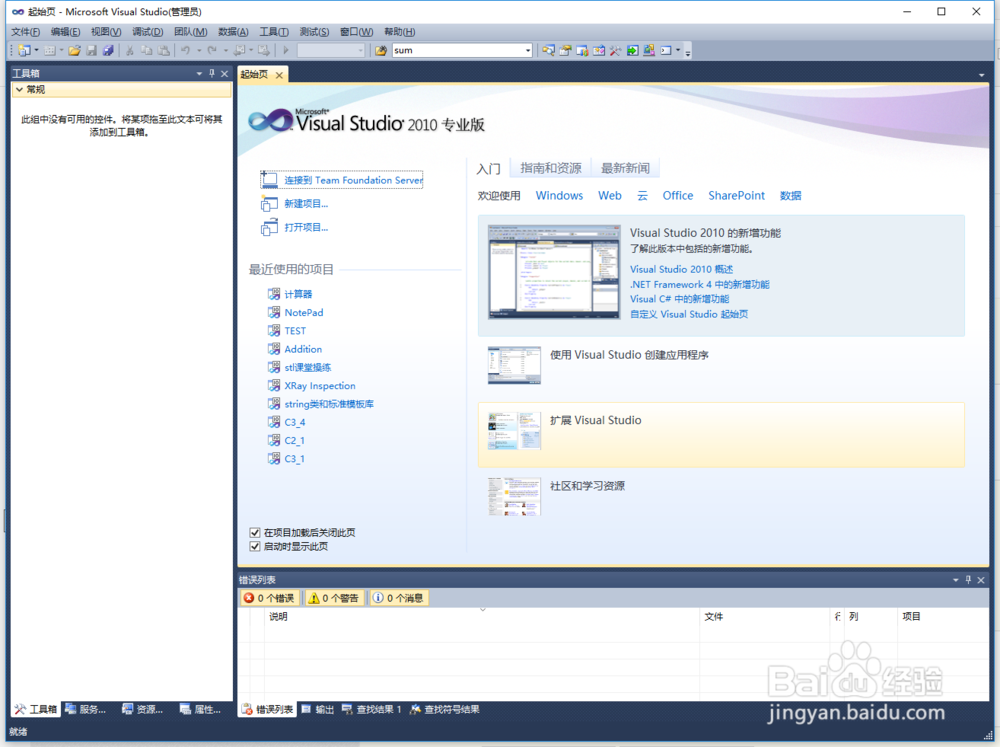This screenshot has width=1000, height=747.
Task: Open the 文件(F) menu
Action: pyautogui.click(x=26, y=32)
